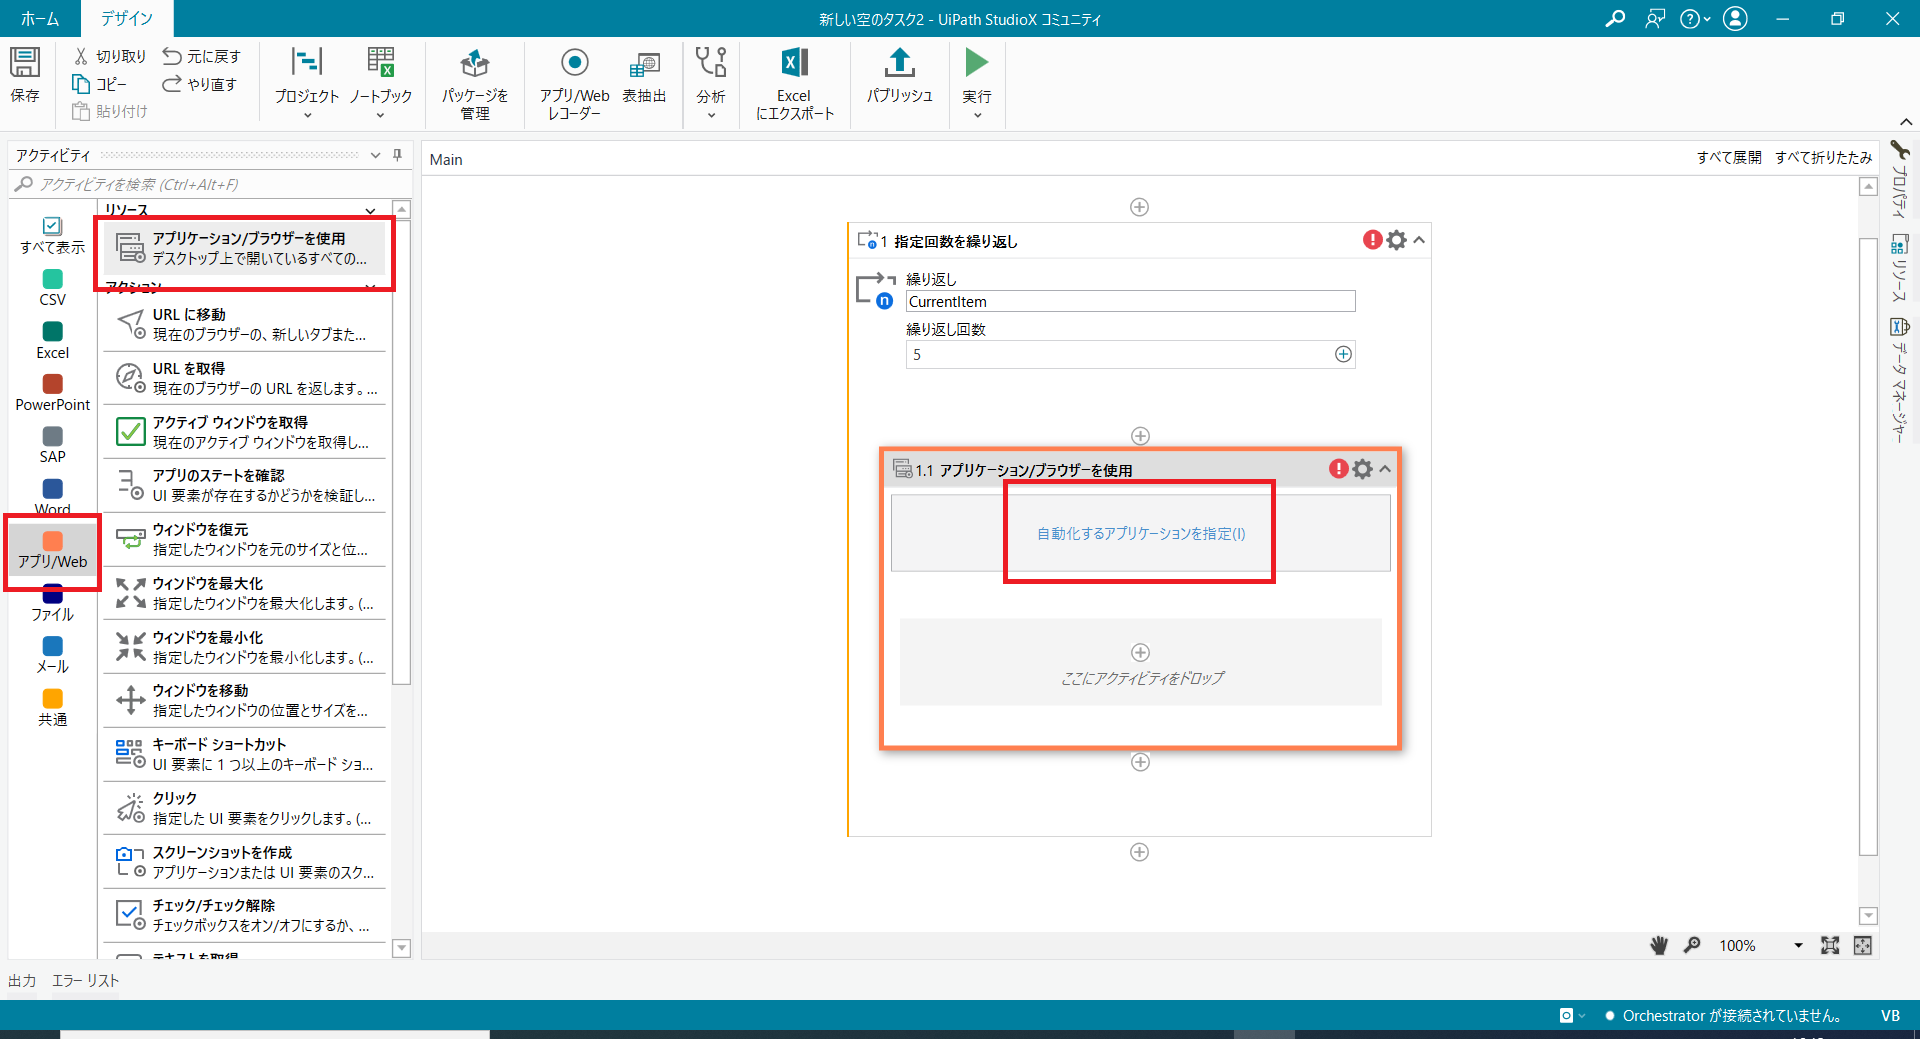This screenshot has width=1920, height=1039.
Task: Select the pan hand tool
Action: [x=1659, y=945]
